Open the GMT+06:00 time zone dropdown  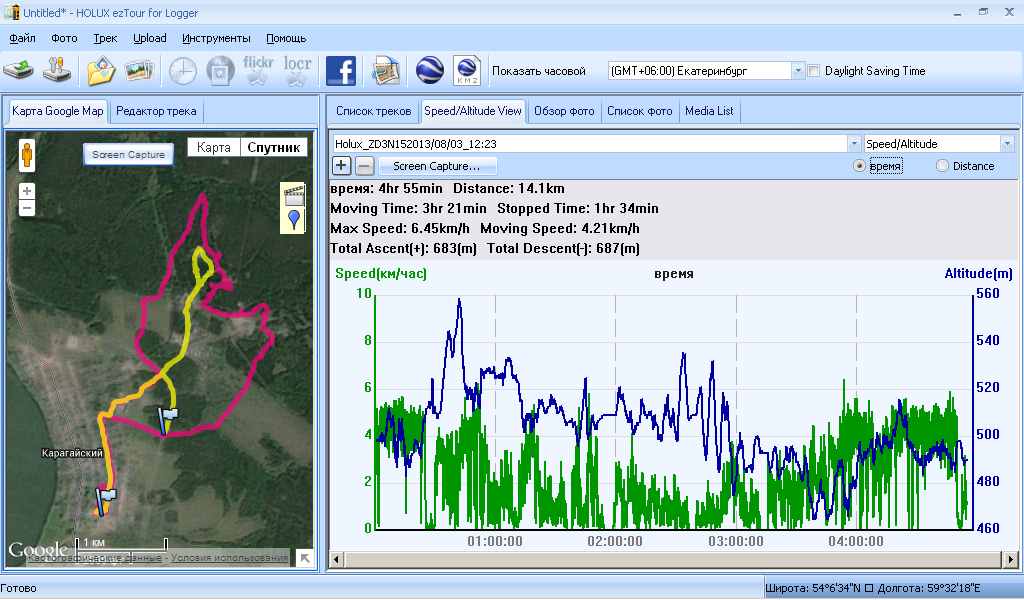[x=797, y=71]
